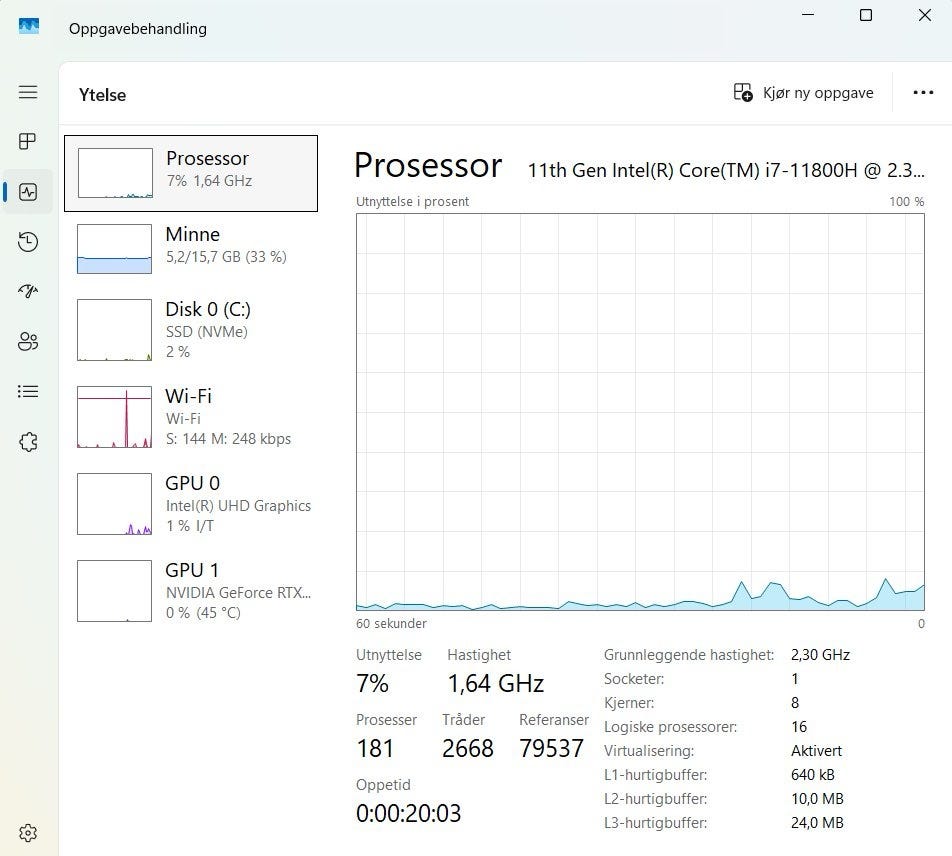Click Kjør ny oppgave button
The width and height of the screenshot is (952, 856).
[x=803, y=93]
